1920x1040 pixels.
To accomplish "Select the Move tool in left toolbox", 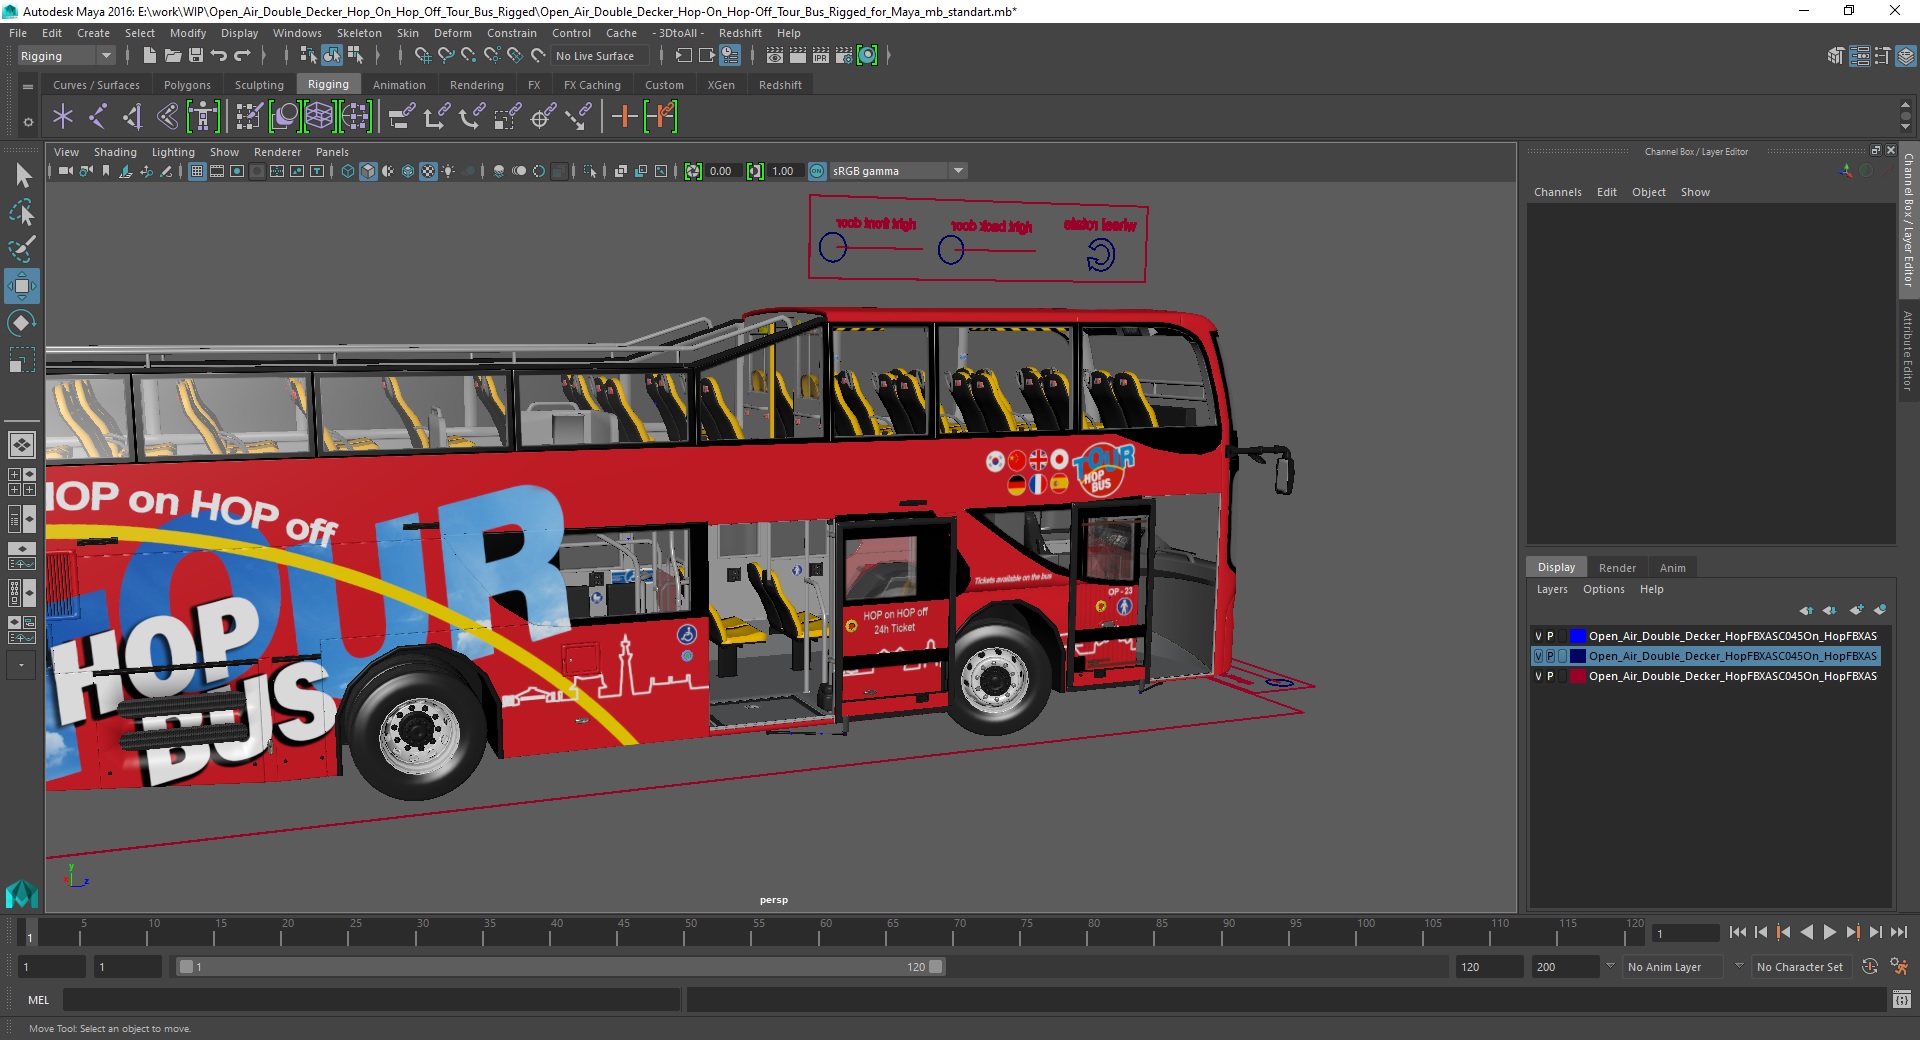I will tap(21, 286).
